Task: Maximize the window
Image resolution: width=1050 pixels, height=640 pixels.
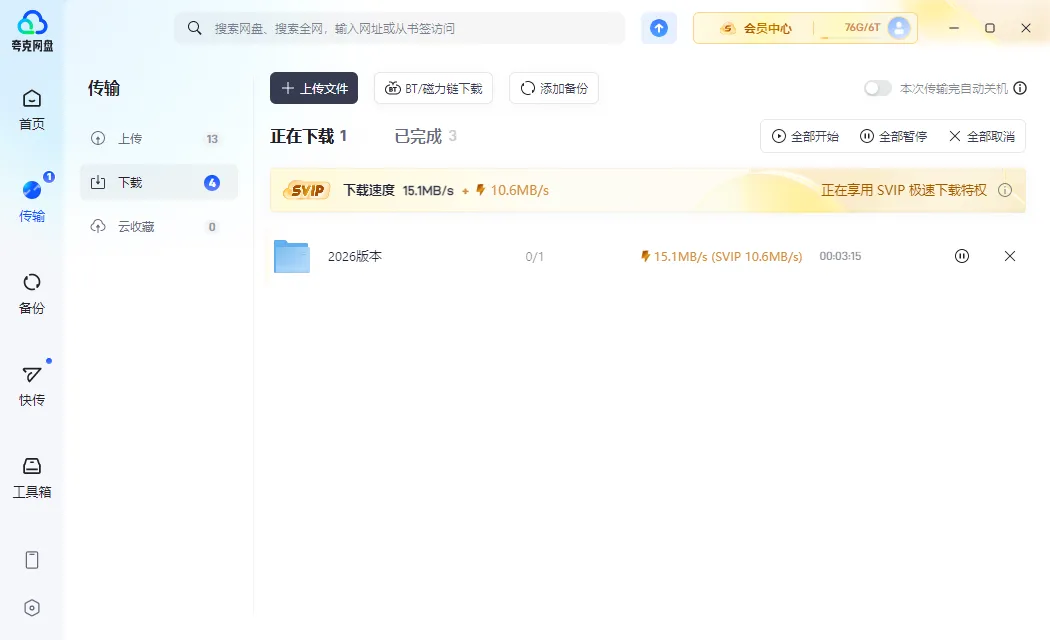Action: [x=990, y=28]
